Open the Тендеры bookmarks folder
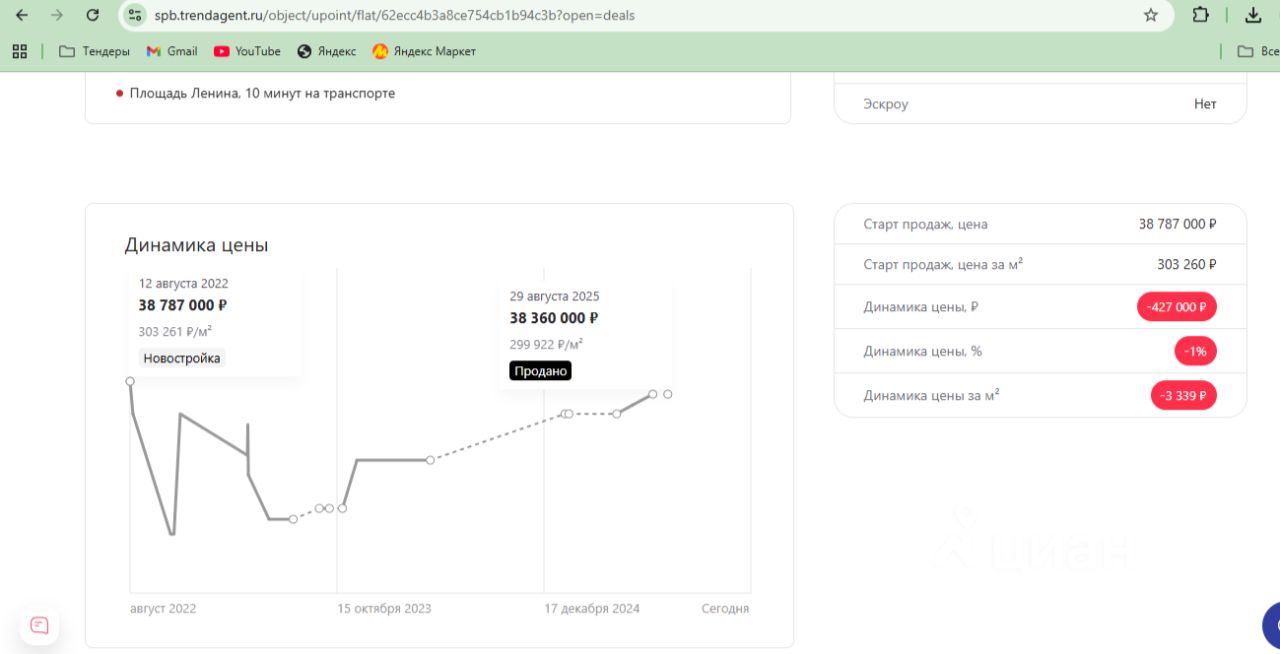The height and width of the screenshot is (654, 1280). coord(94,51)
